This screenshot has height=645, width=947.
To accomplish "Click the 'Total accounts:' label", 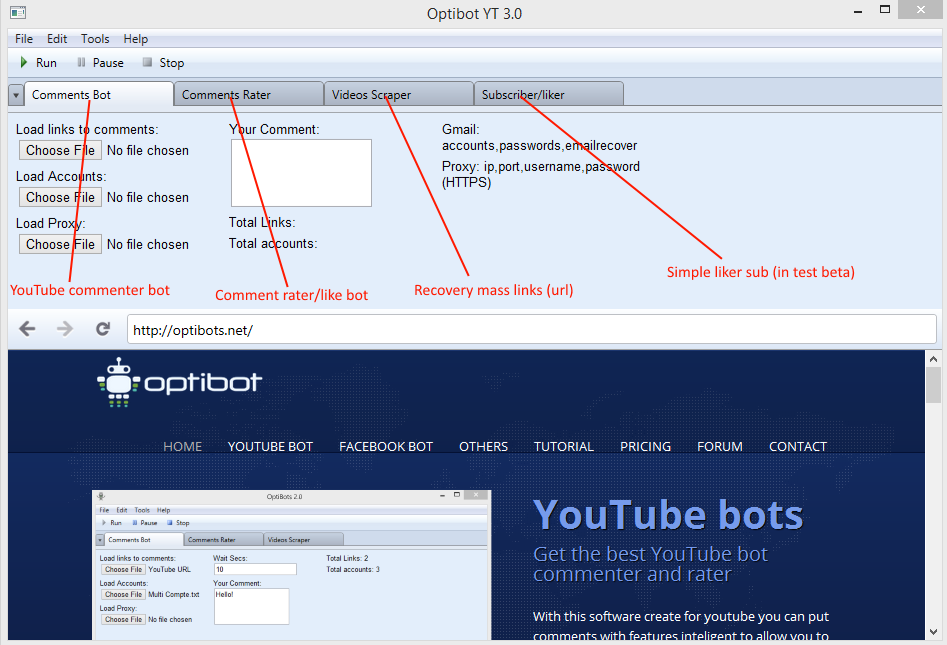I will coord(273,243).
